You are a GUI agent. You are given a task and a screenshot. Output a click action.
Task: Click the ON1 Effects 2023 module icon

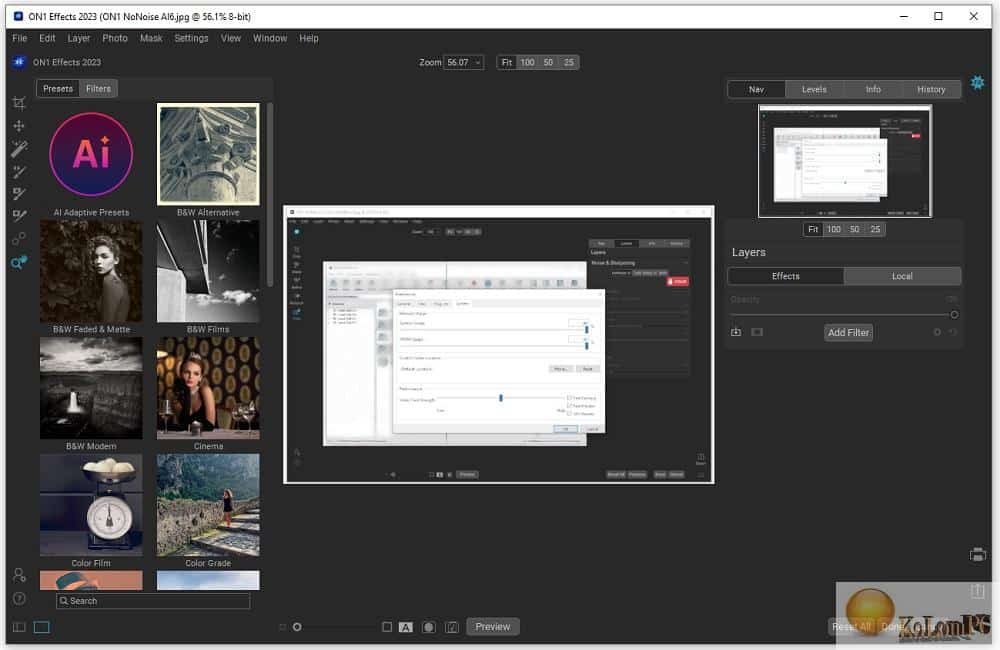pos(18,62)
